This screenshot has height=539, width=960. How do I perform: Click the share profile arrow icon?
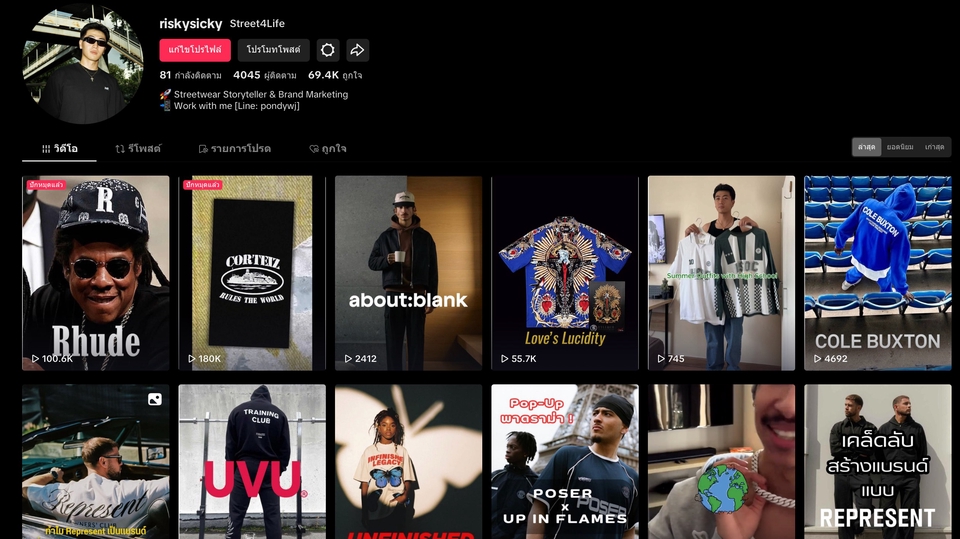pos(358,50)
